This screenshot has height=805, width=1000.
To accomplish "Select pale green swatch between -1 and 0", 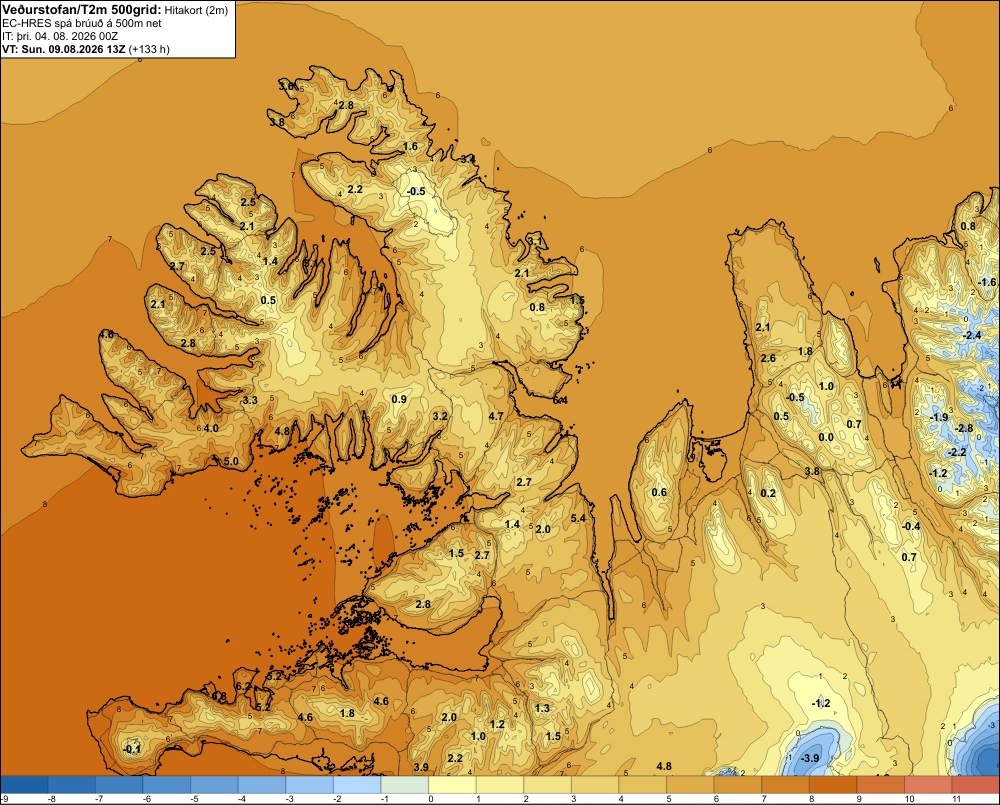I will 405,785.
